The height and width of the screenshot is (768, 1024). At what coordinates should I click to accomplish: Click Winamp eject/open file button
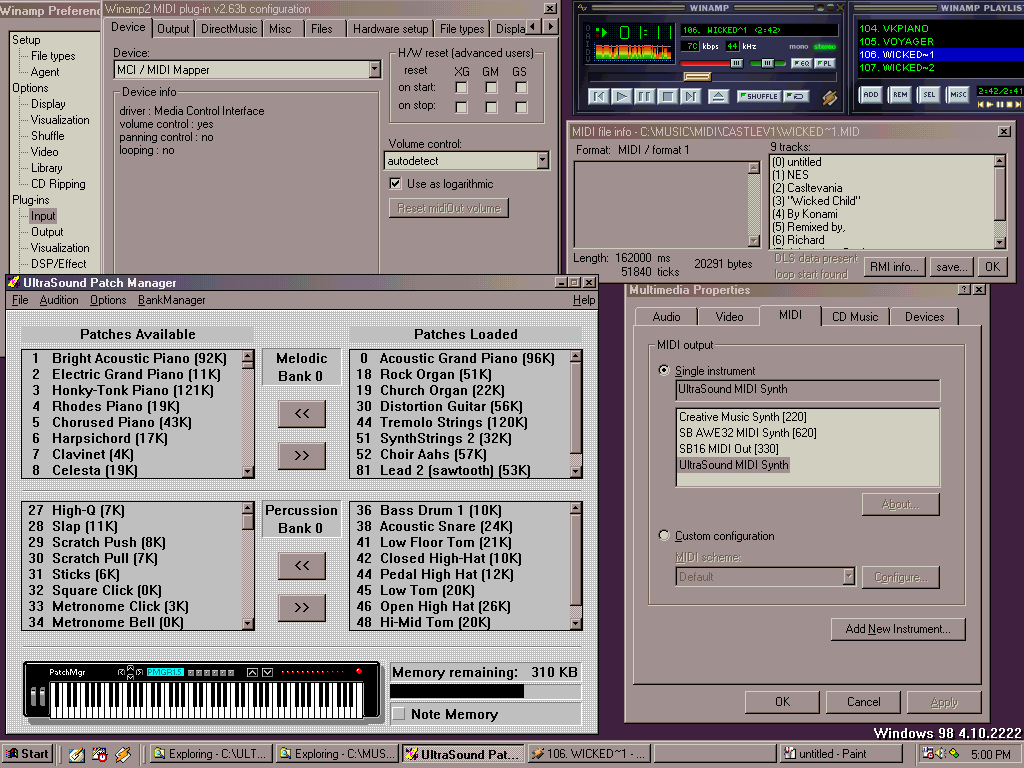click(x=718, y=97)
